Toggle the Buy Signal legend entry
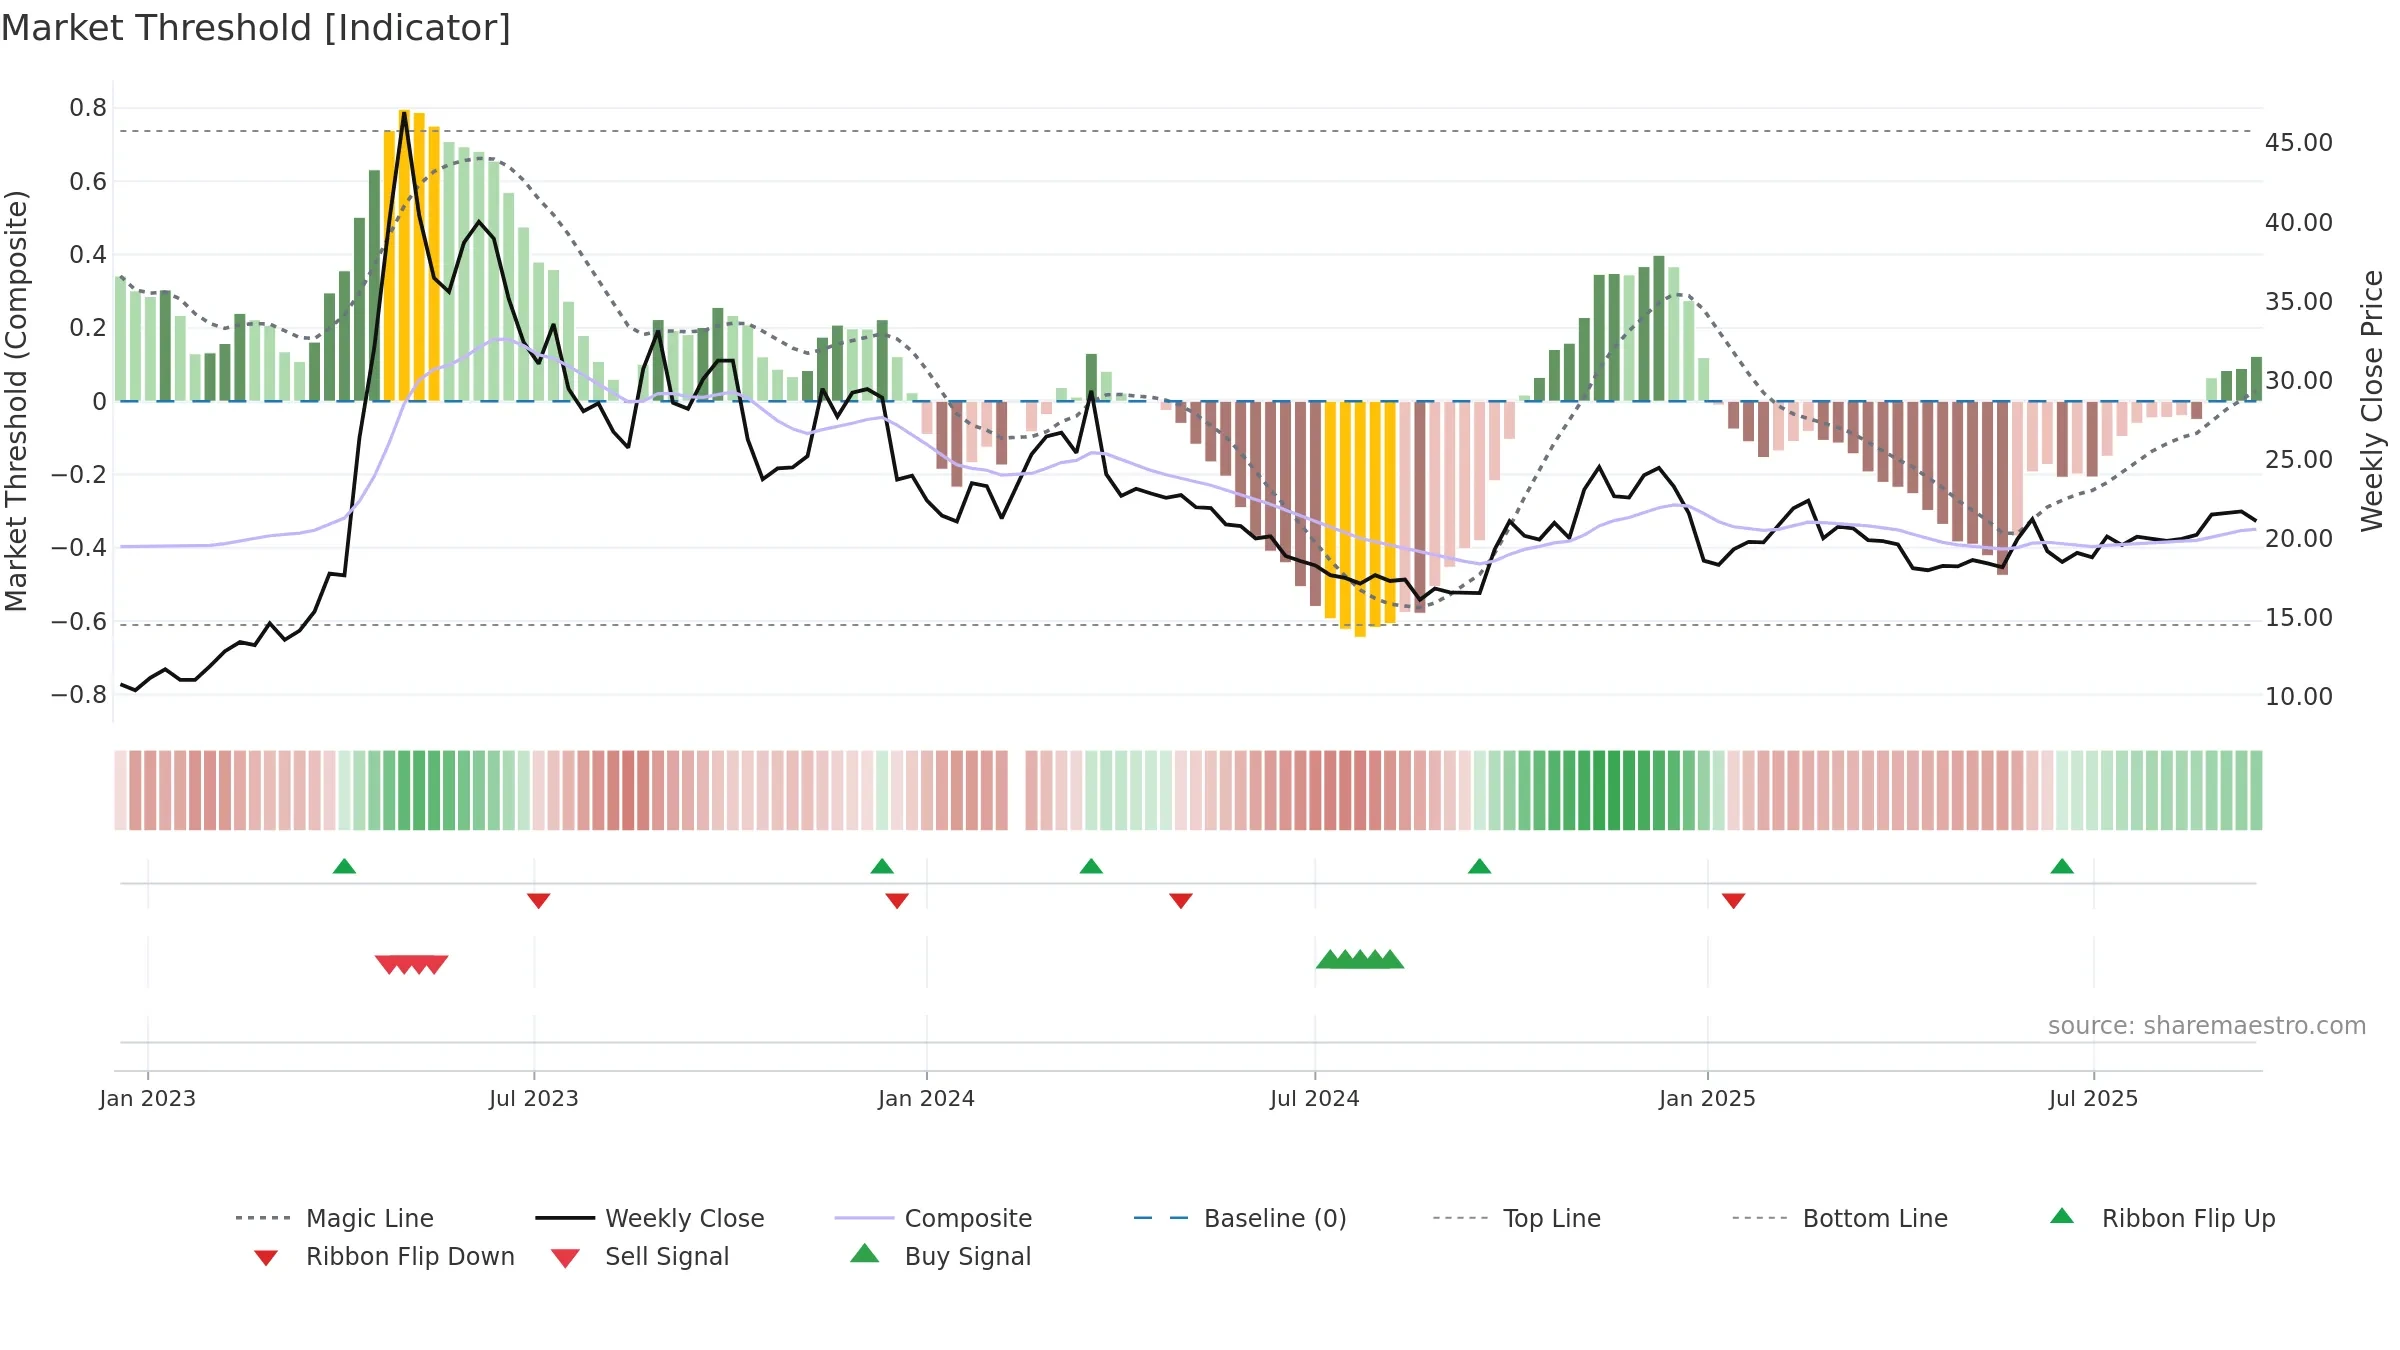The image size is (2400, 1350). pyautogui.click(x=940, y=1256)
